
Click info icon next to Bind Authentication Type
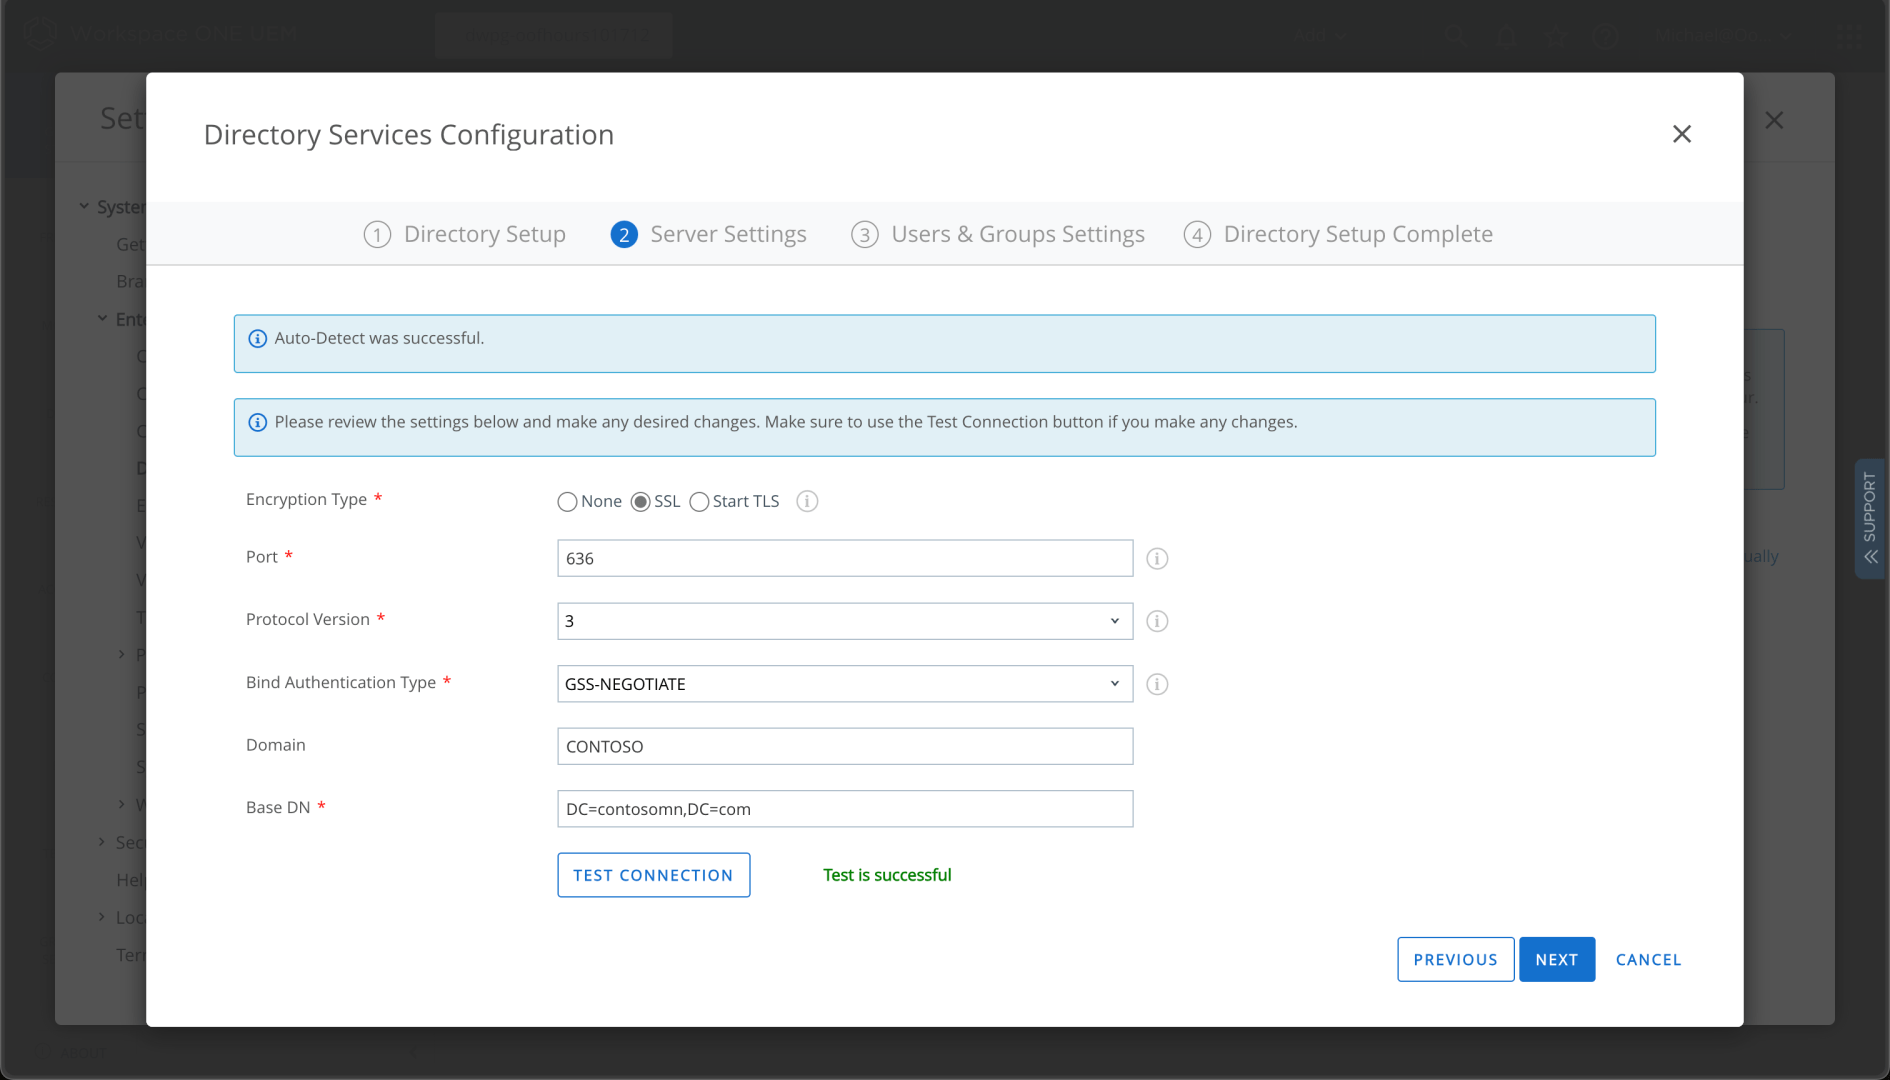[1157, 684]
